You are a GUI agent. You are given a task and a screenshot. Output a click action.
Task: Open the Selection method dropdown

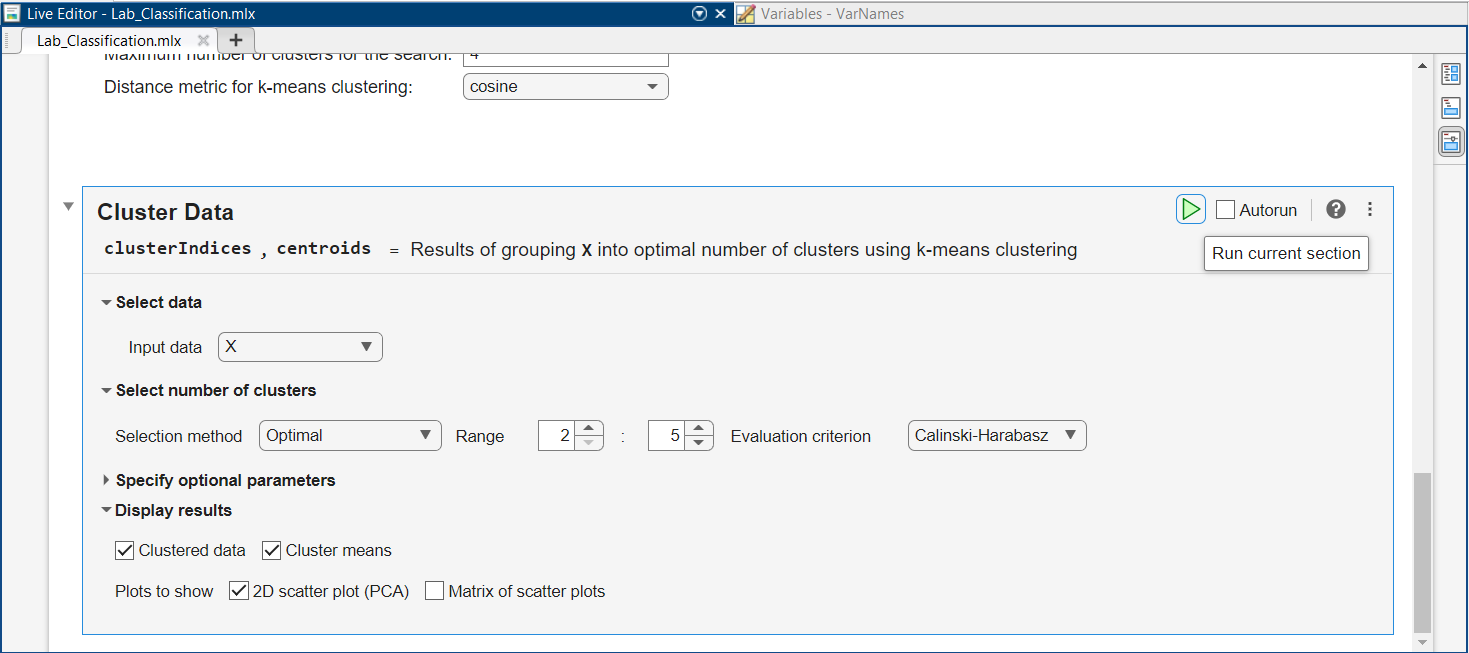(x=350, y=436)
